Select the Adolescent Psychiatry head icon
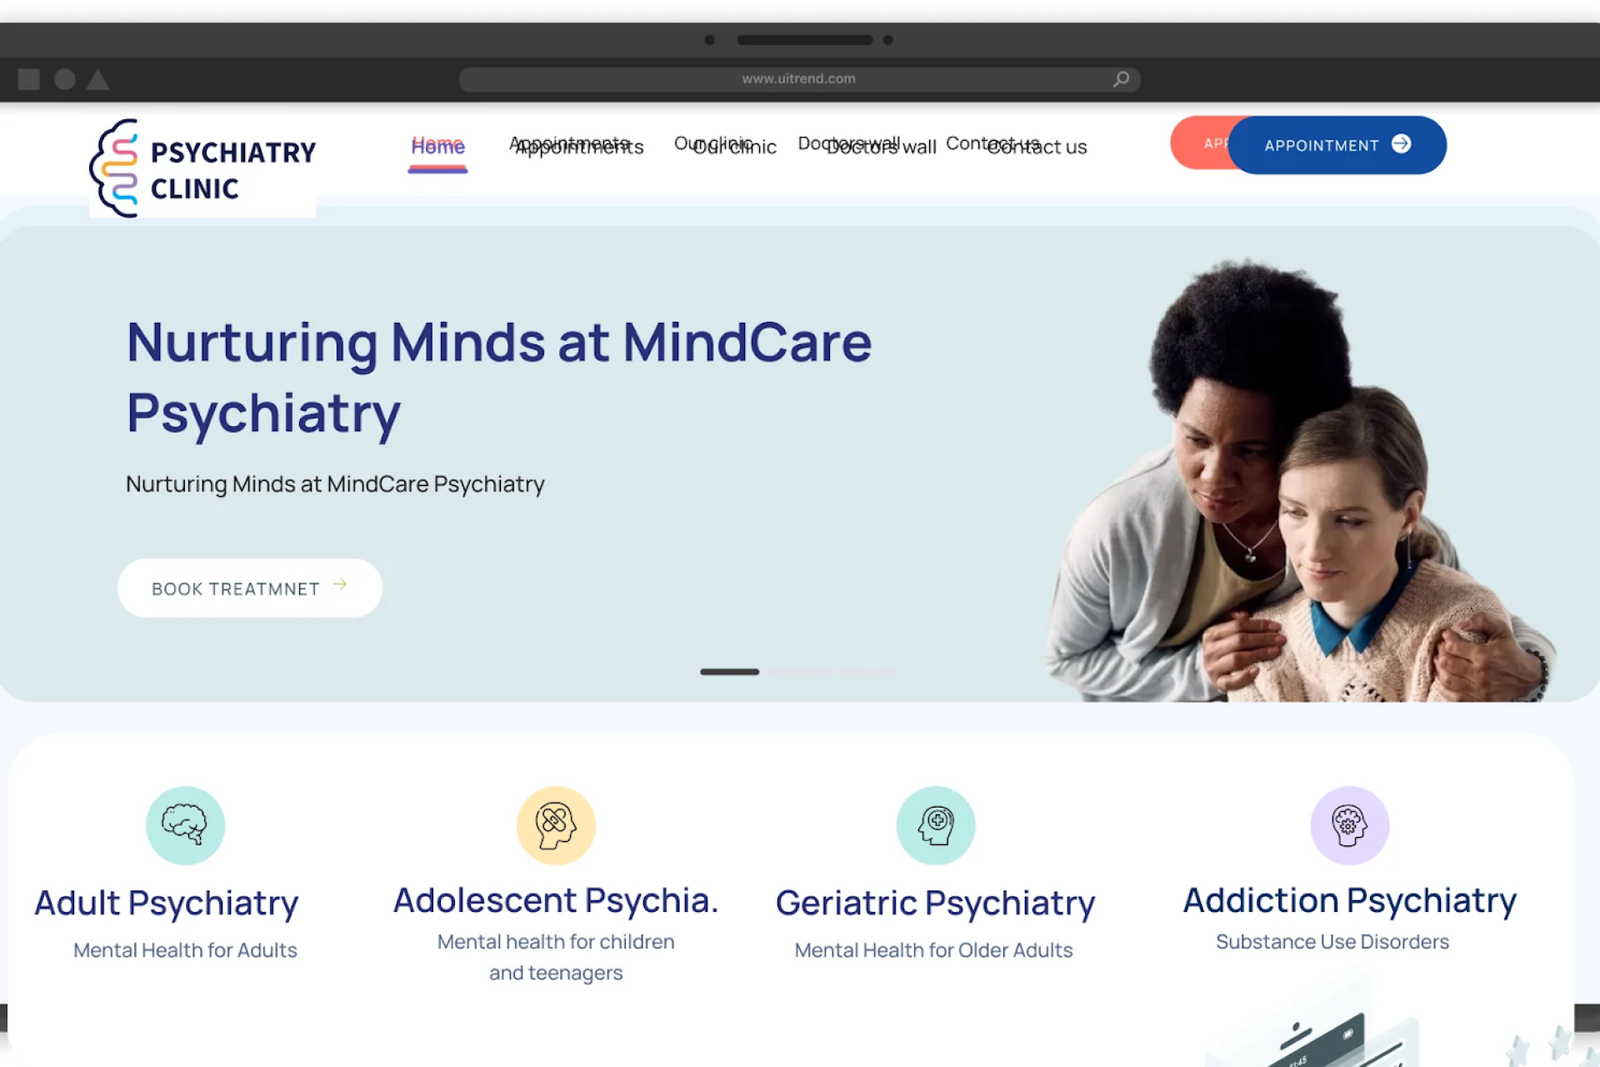This screenshot has height=1067, width=1600. point(556,826)
